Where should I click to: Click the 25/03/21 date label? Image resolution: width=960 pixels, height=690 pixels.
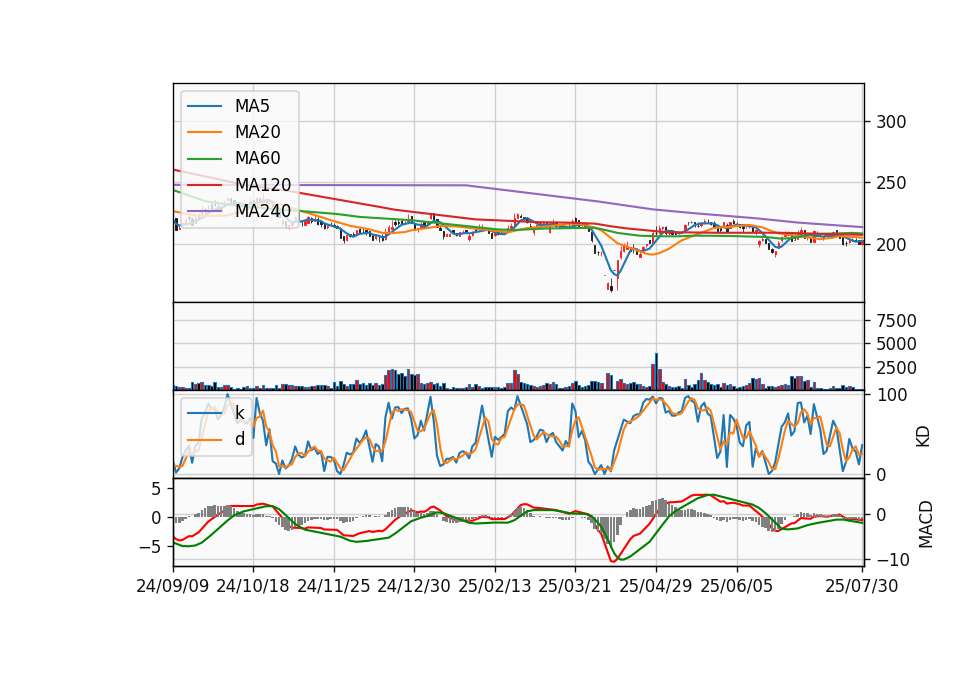tap(575, 586)
